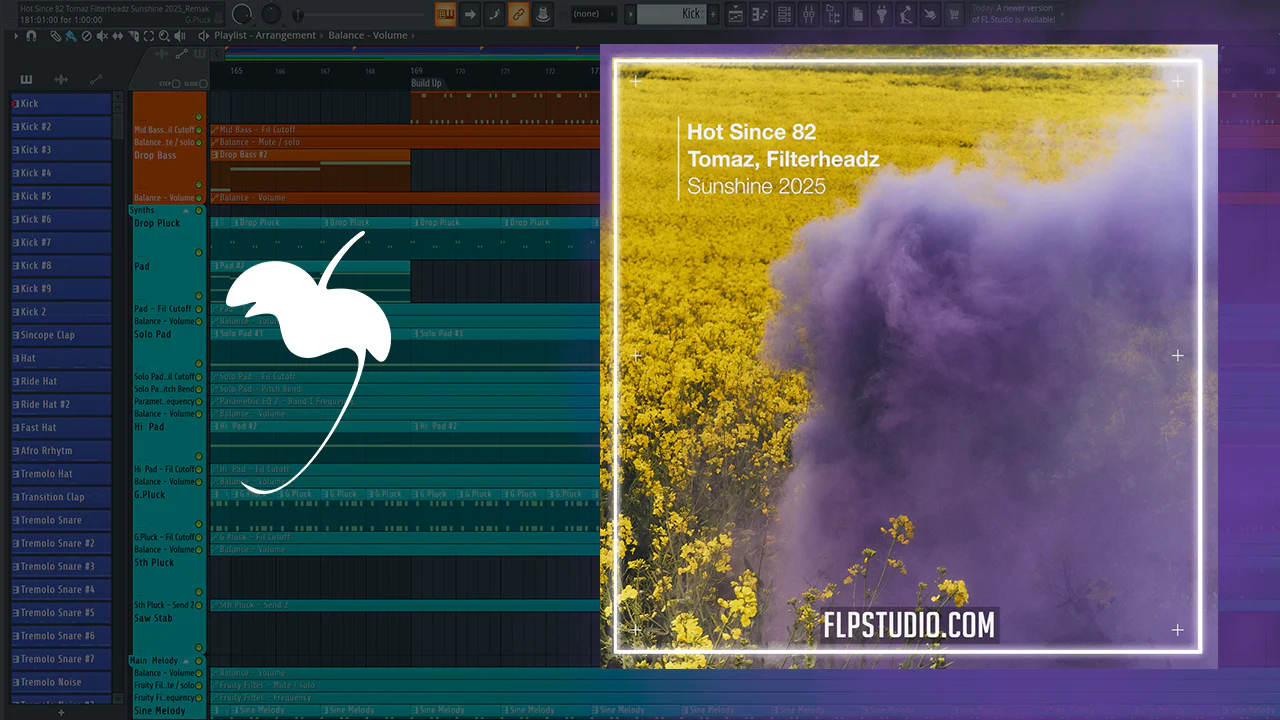This screenshot has width=1280, height=720.
Task: Add a new pattern at picker bottom
Action: coord(61,712)
